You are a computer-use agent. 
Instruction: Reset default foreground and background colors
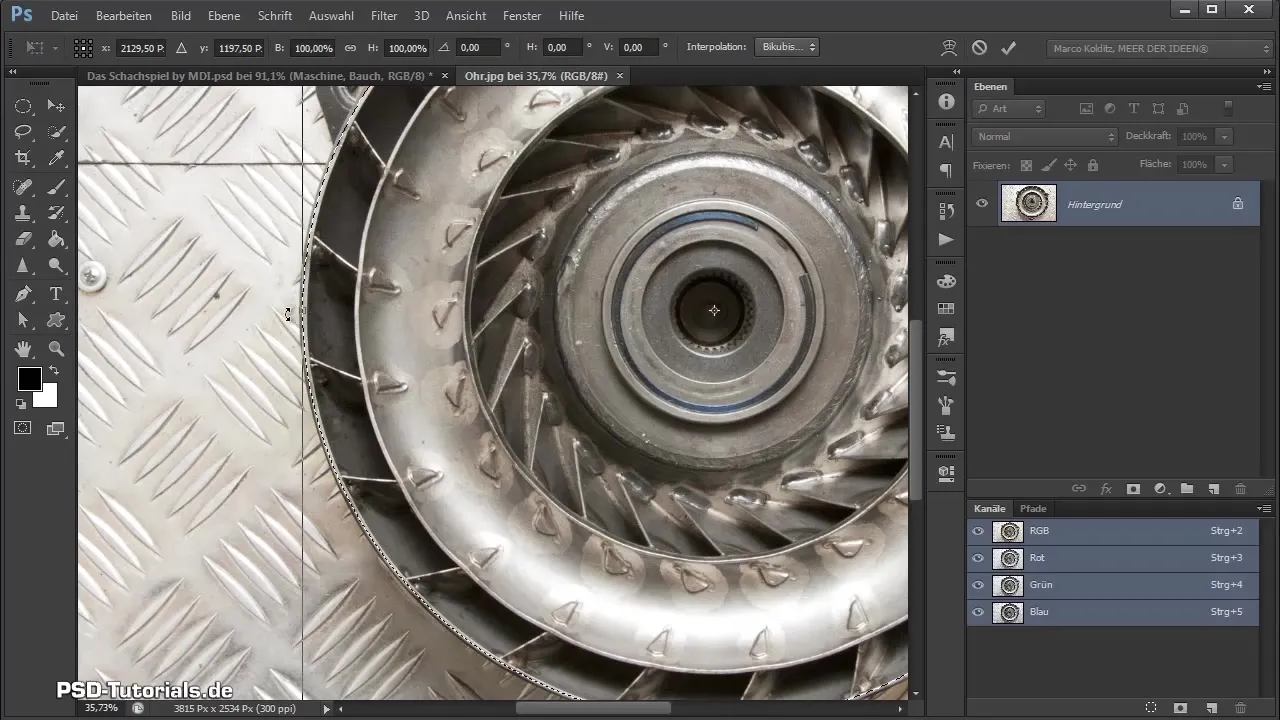tap(21, 404)
